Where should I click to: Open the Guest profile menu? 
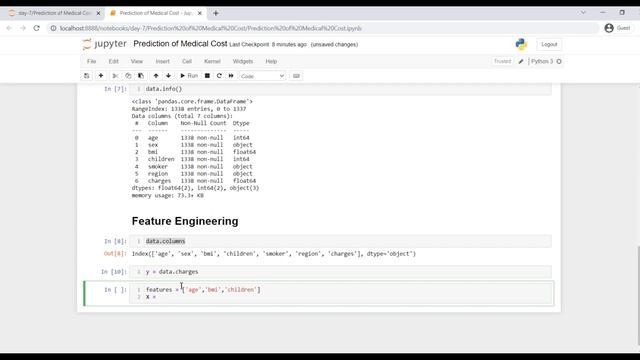(618, 28)
